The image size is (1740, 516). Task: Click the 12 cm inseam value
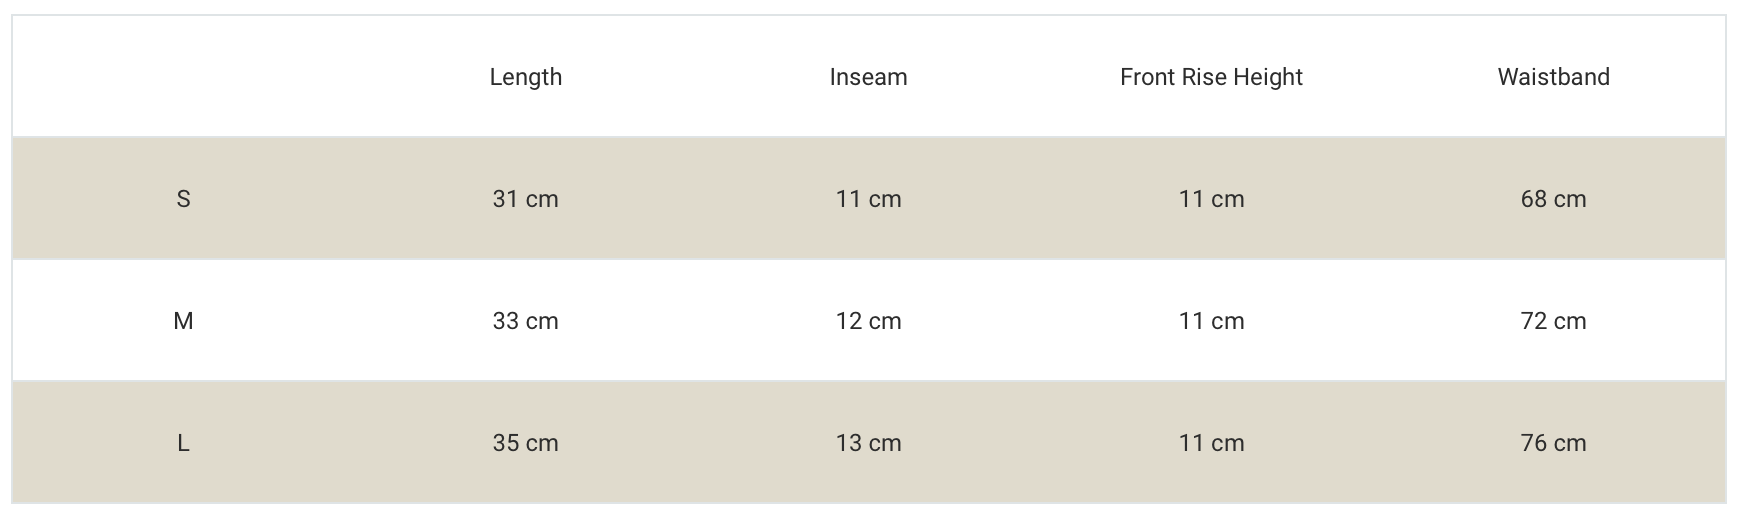868,321
